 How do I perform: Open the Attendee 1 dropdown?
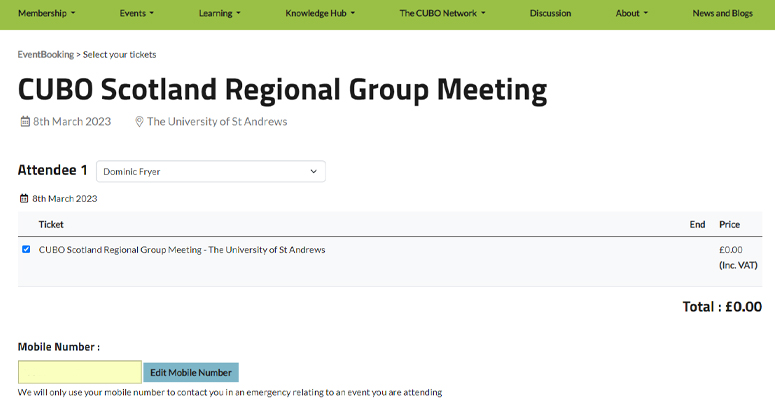tap(211, 171)
